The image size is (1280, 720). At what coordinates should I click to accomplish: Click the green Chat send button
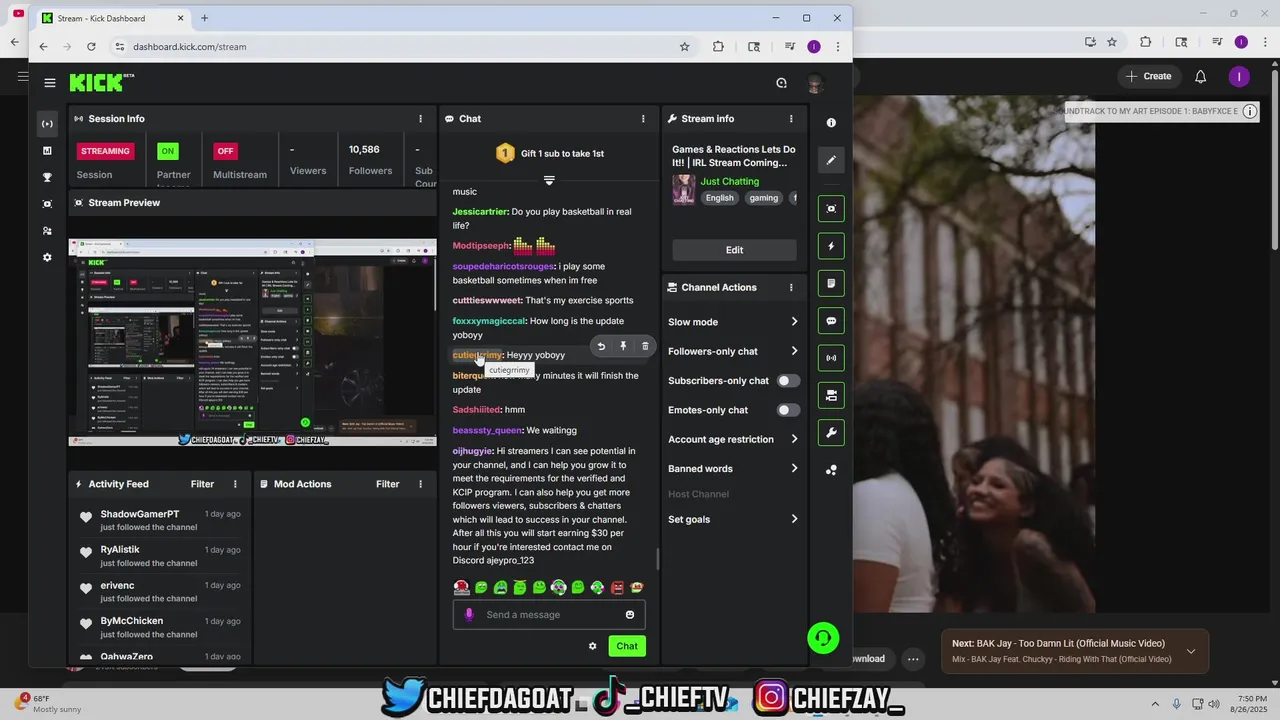(x=627, y=646)
